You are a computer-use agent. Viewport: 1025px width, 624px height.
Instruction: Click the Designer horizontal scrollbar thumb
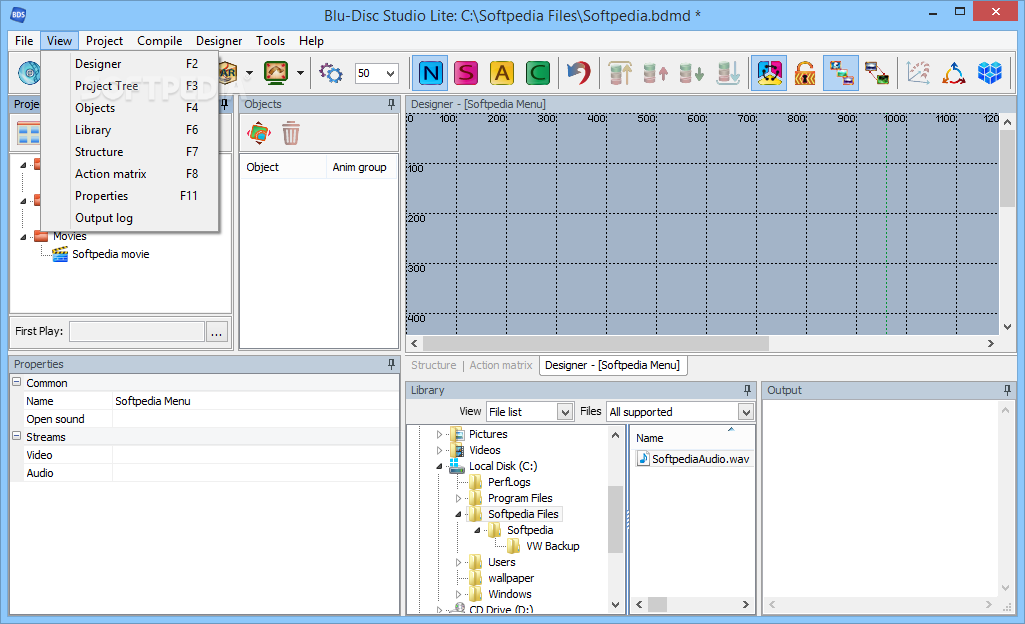(x=596, y=343)
